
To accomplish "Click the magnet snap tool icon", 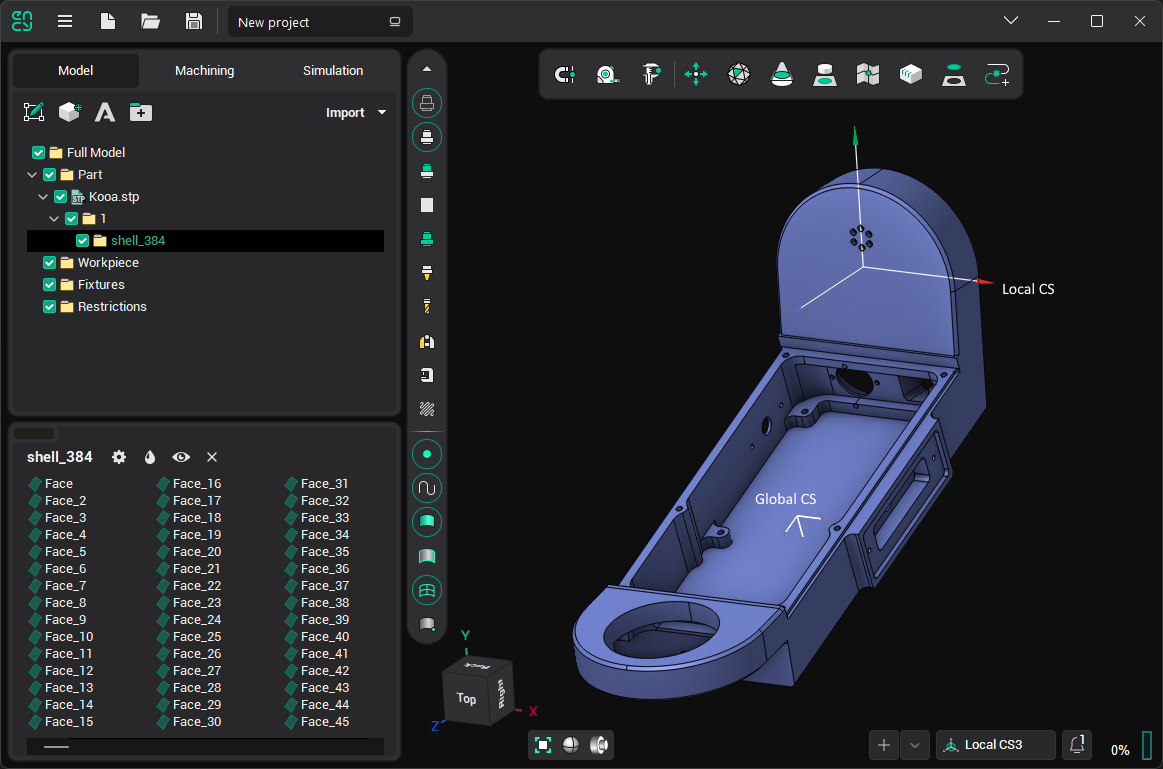I will tap(565, 74).
